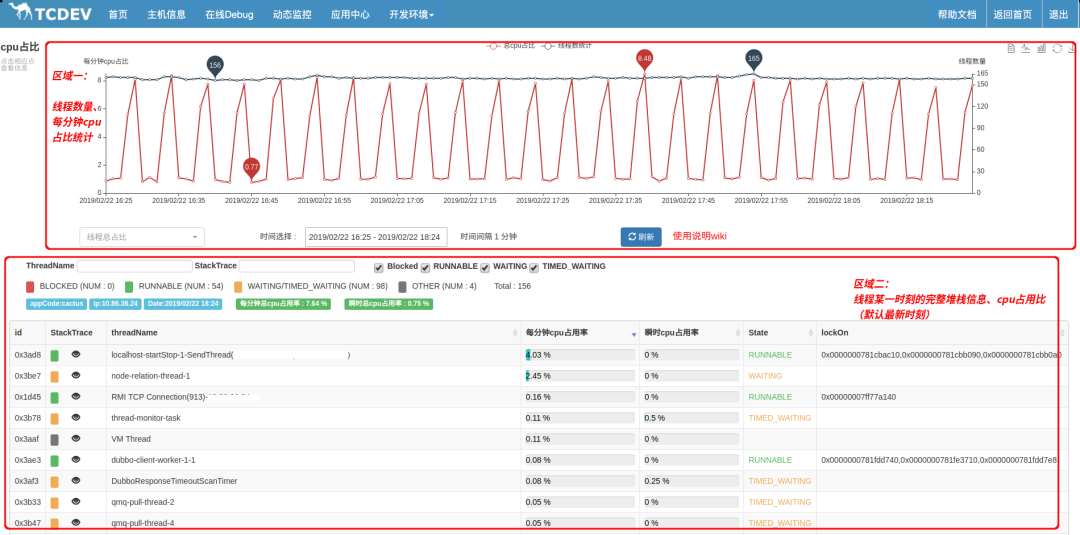Click gray state square of 0x3aaf row
Screen dimensions: 1080x535
coord(55,439)
